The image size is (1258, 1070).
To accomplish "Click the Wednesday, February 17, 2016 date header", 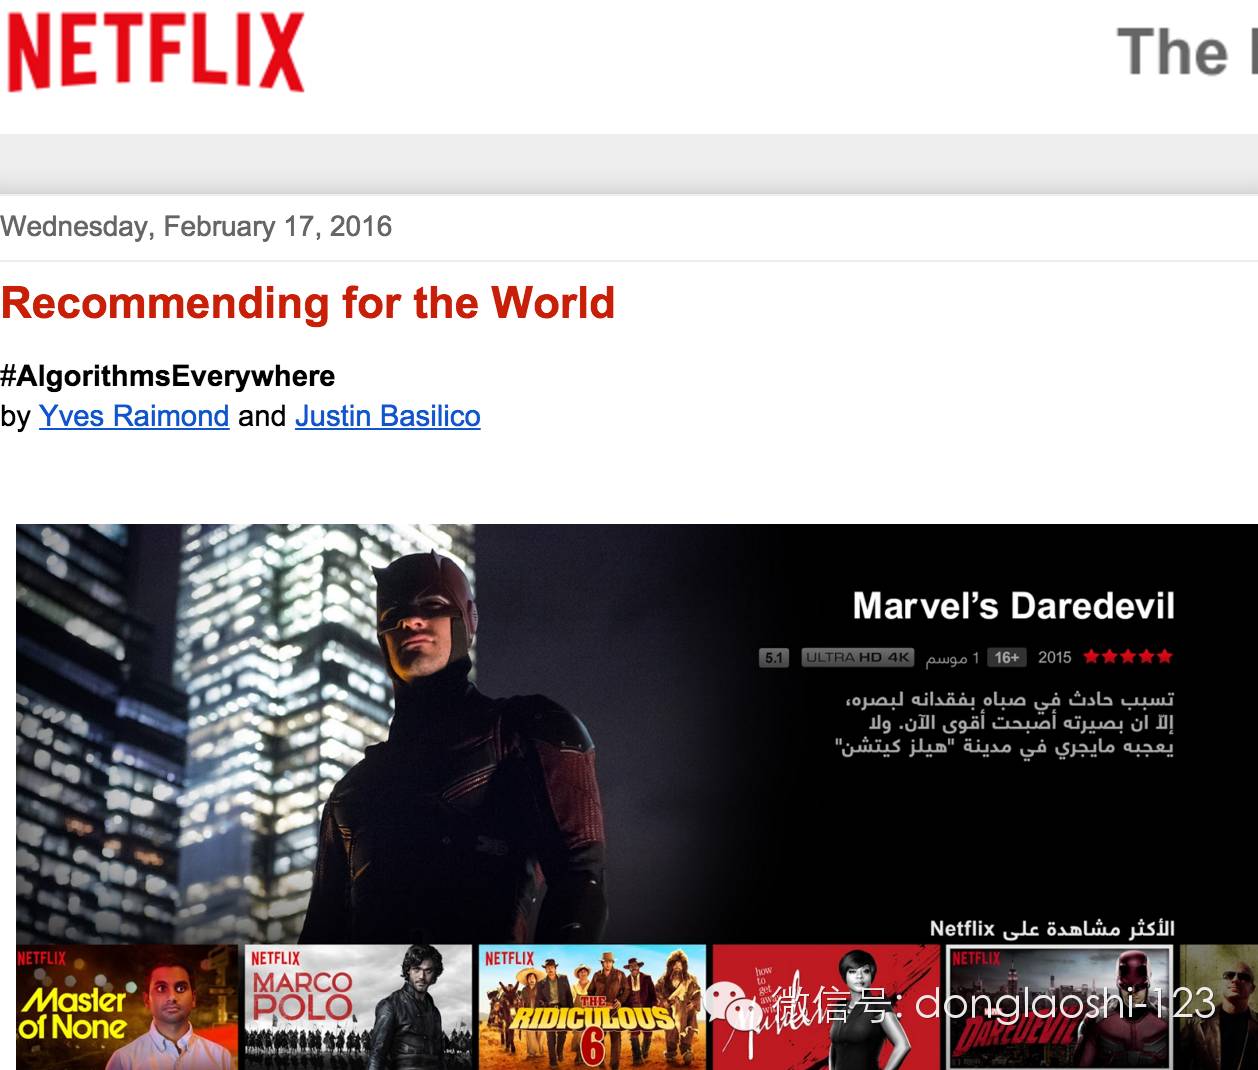I will (196, 226).
